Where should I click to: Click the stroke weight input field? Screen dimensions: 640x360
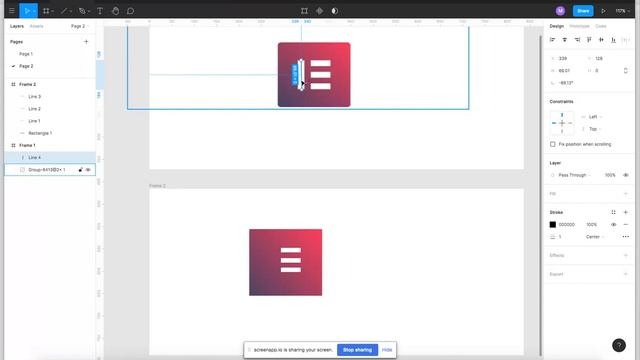click(565, 237)
